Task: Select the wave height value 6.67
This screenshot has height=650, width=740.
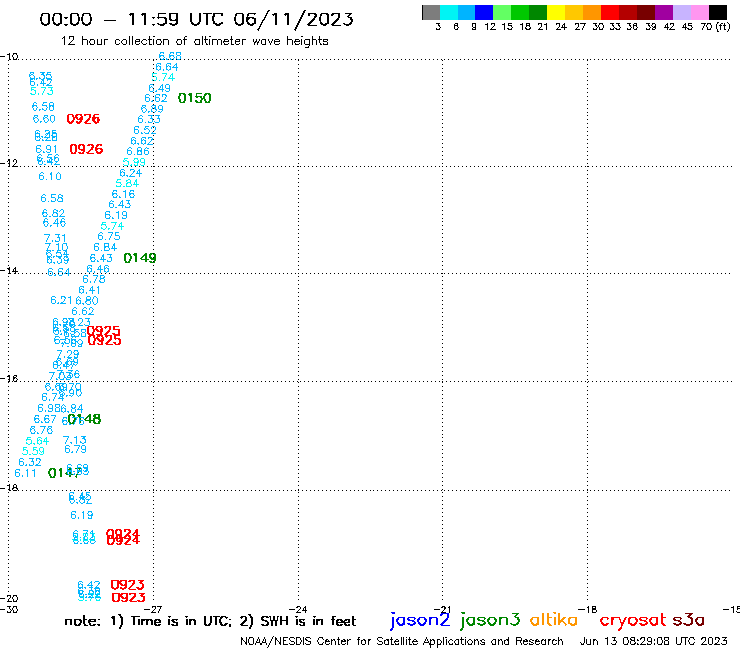Action: tap(45, 419)
